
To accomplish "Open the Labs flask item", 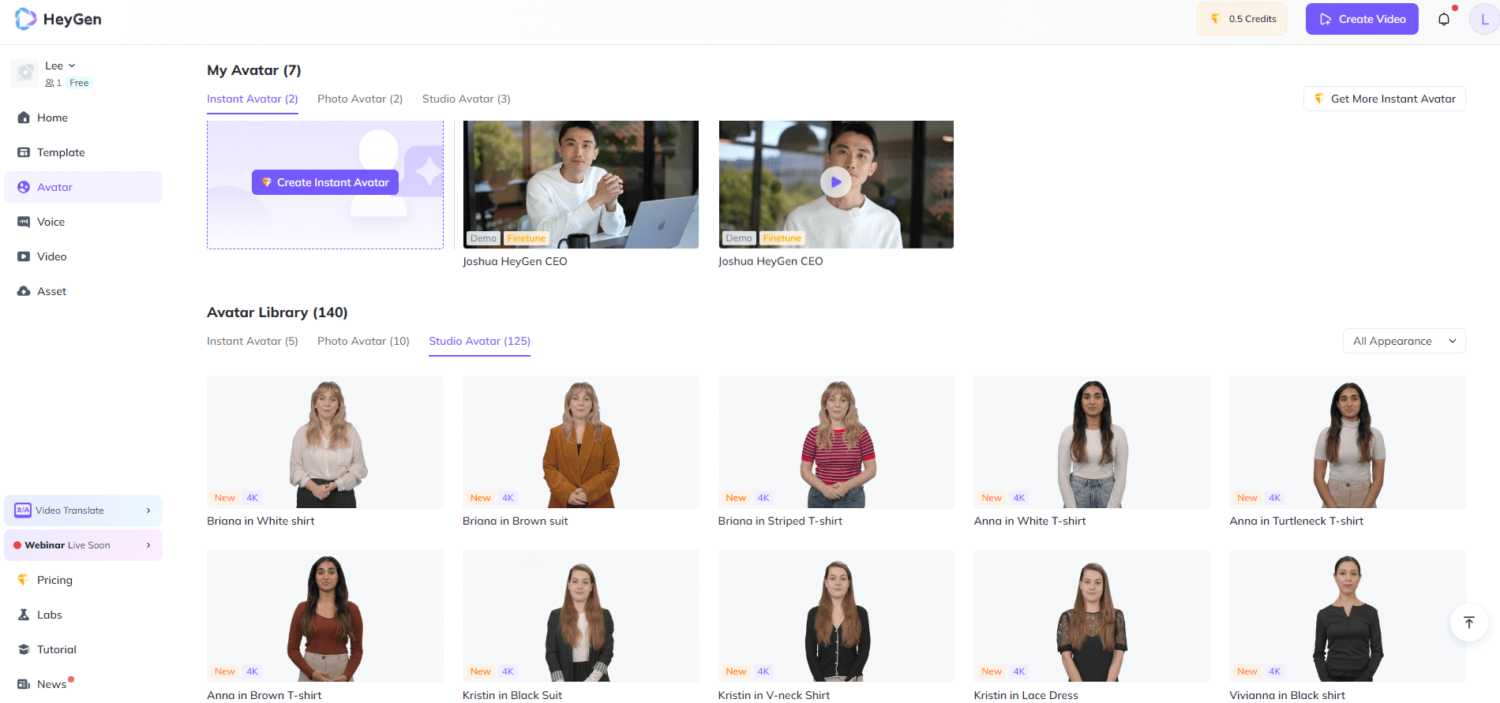I will (49, 615).
